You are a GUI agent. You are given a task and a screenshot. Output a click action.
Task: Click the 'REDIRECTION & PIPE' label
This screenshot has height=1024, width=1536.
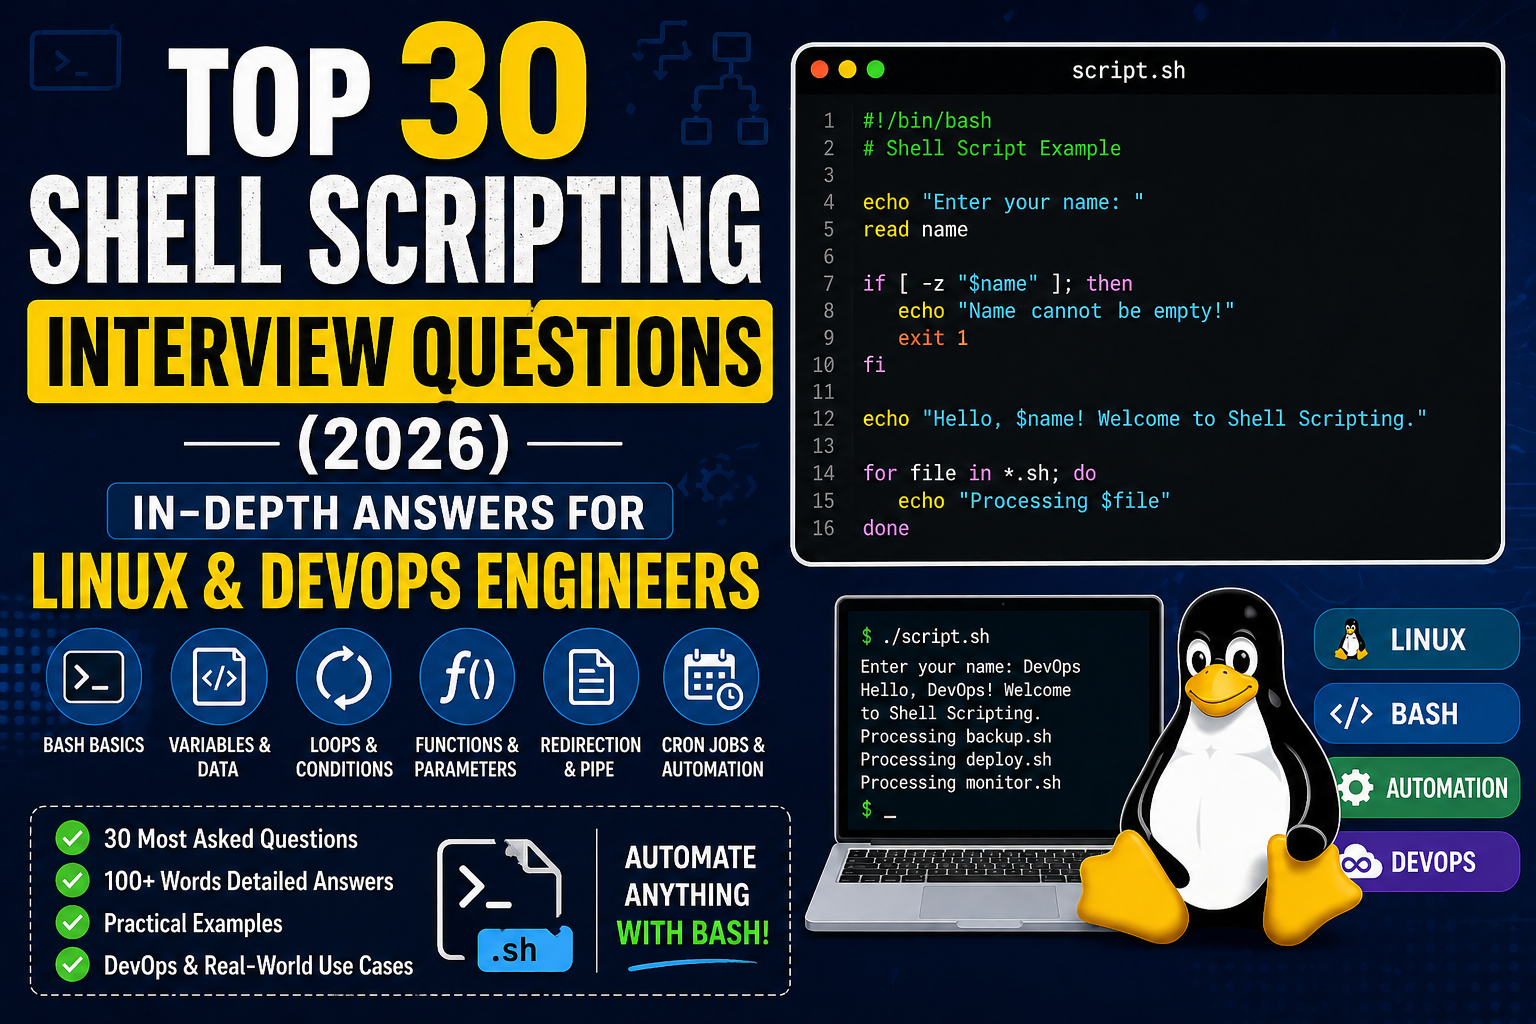pyautogui.click(x=590, y=757)
